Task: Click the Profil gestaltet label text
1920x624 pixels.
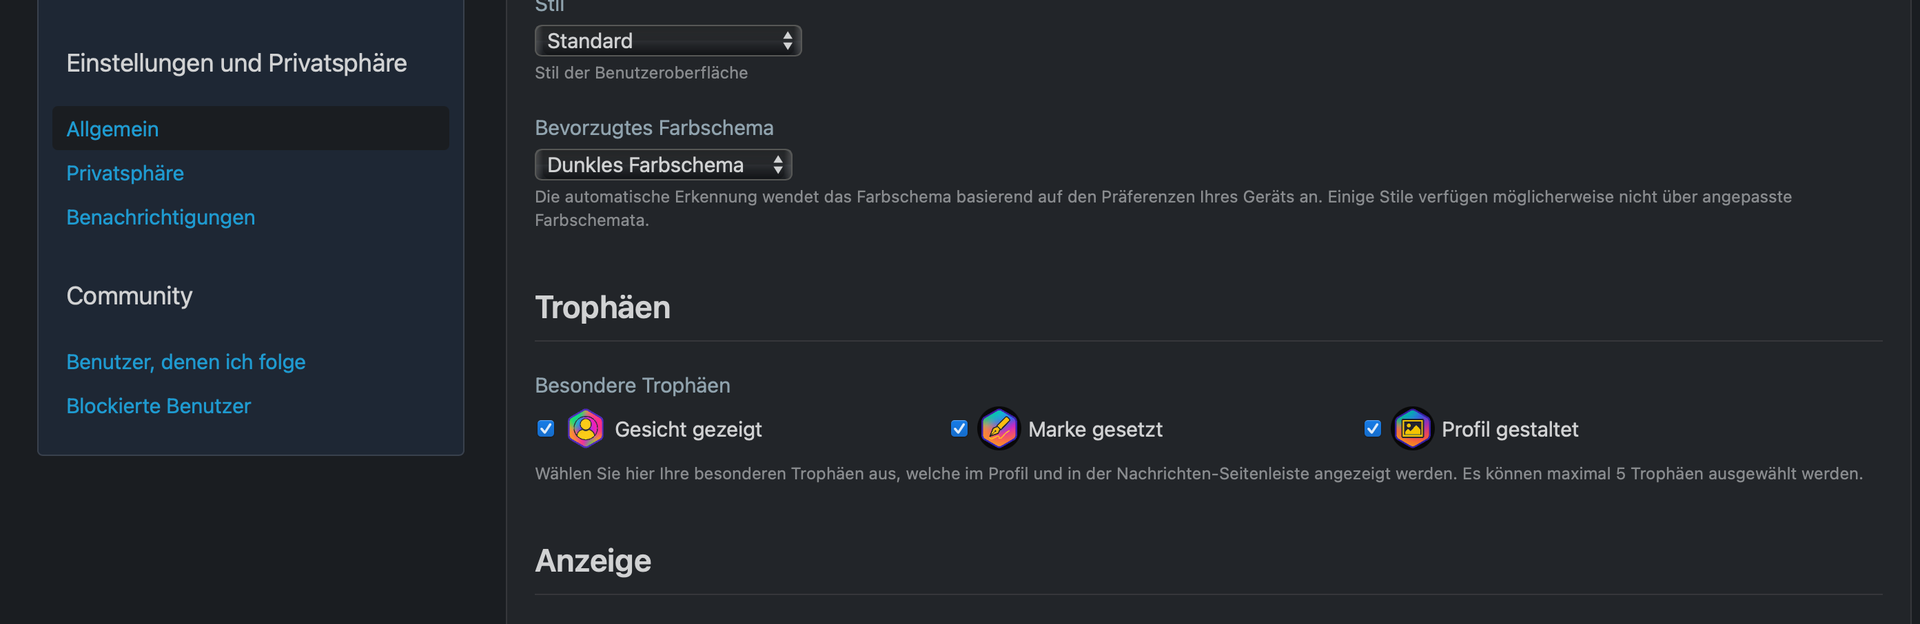Action: [x=1510, y=430]
